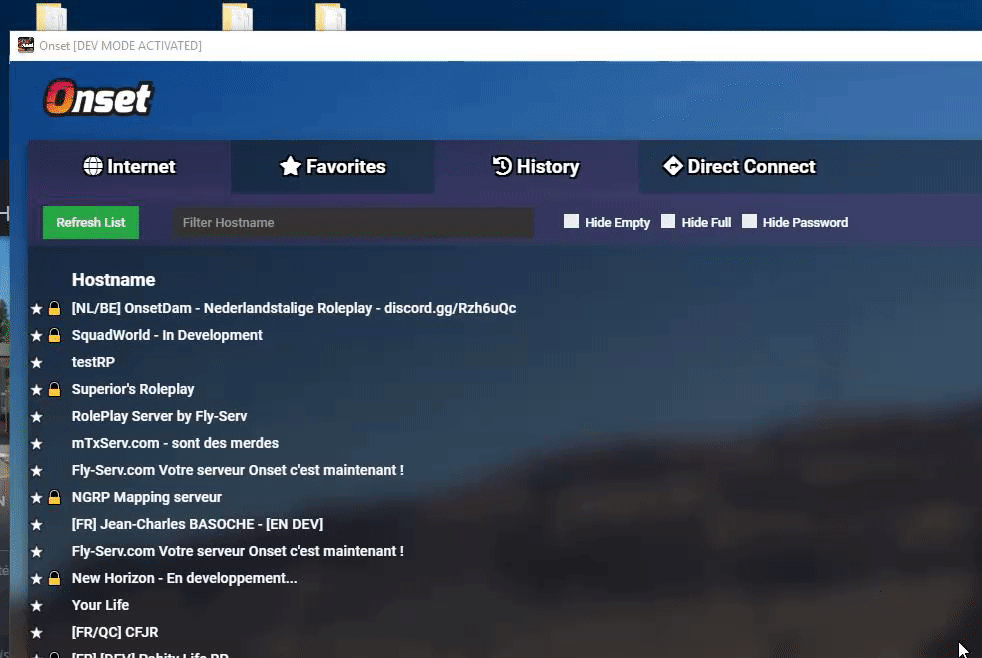982x658 pixels.
Task: Select mTxServ.com - sont des merdes
Action: (175, 443)
